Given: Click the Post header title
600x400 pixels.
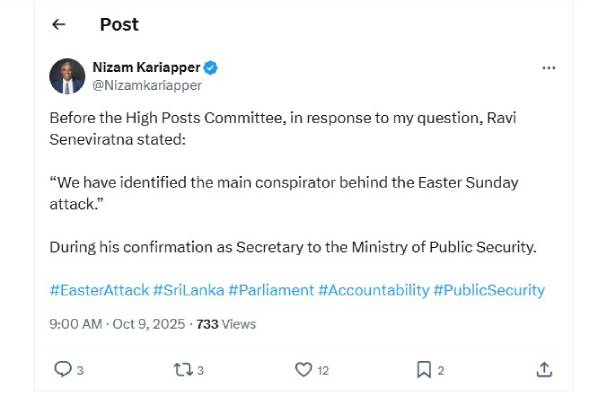Looking at the screenshot, I should [119, 25].
